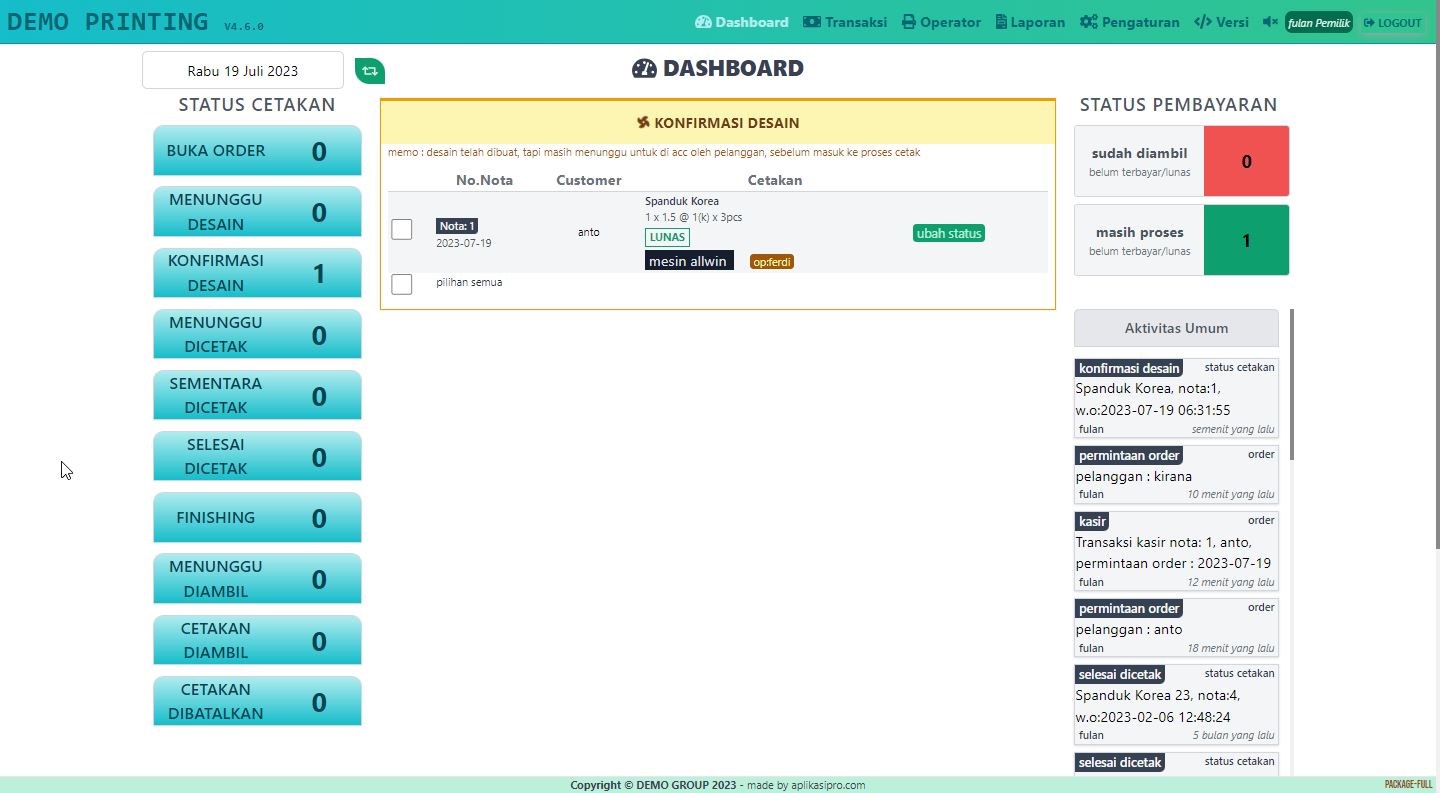Open Dashboard from the top navigation
The height and width of the screenshot is (793, 1440).
coord(741,22)
